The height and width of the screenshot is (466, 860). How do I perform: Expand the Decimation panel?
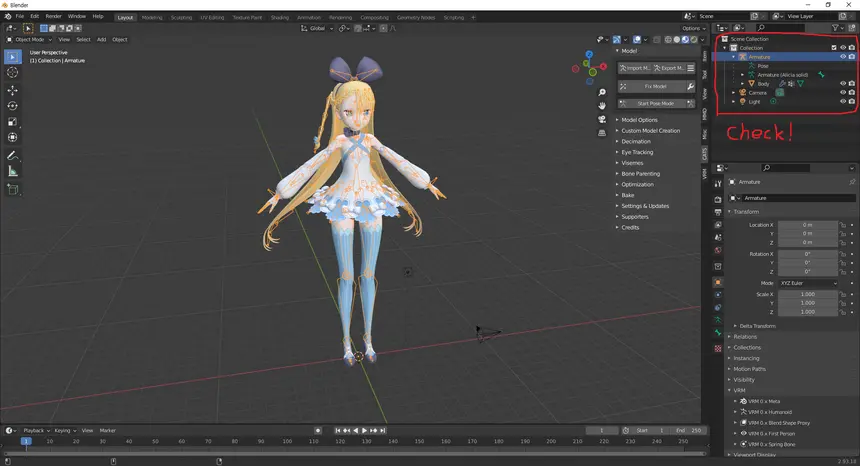coord(636,141)
